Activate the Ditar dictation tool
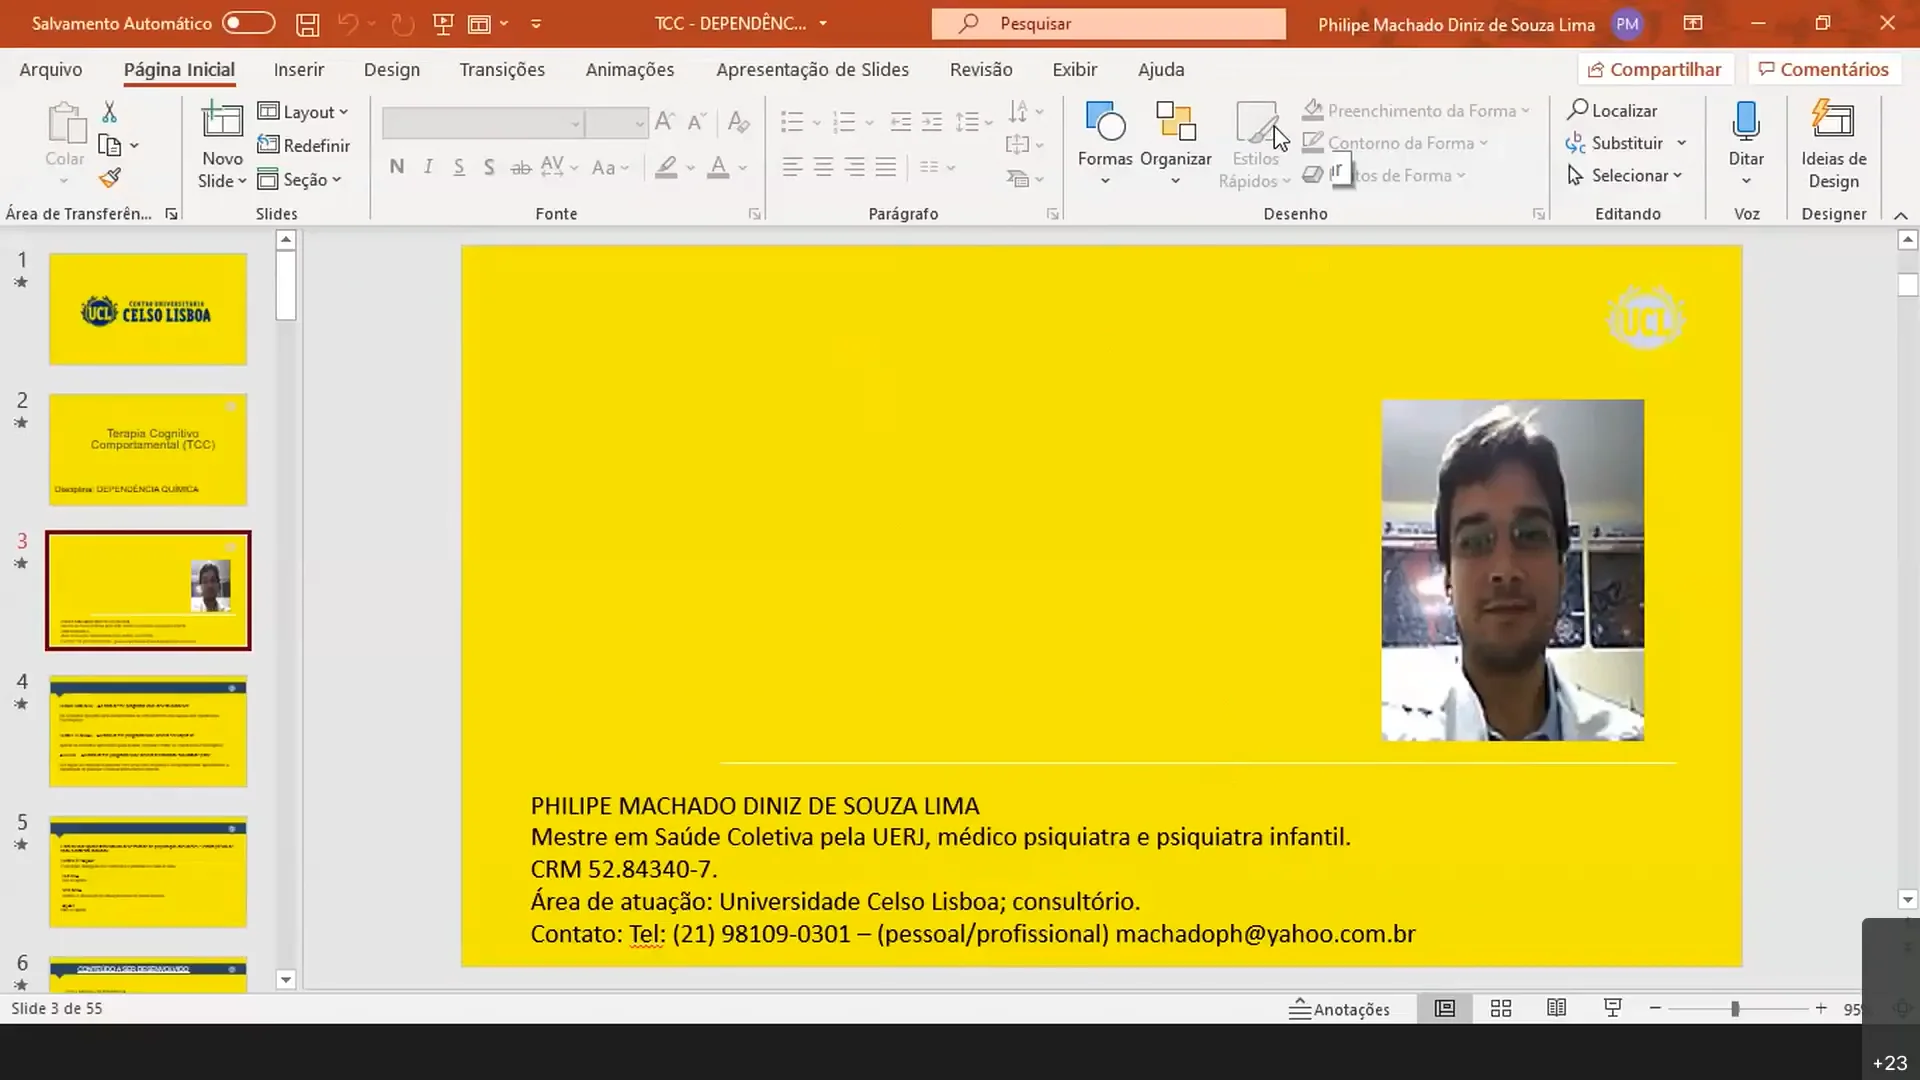Image resolution: width=1920 pixels, height=1080 pixels. [x=1746, y=140]
